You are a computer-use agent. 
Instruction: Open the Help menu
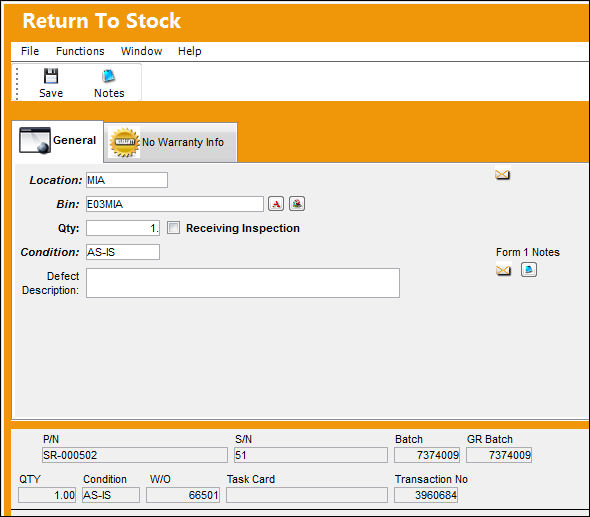[190, 51]
